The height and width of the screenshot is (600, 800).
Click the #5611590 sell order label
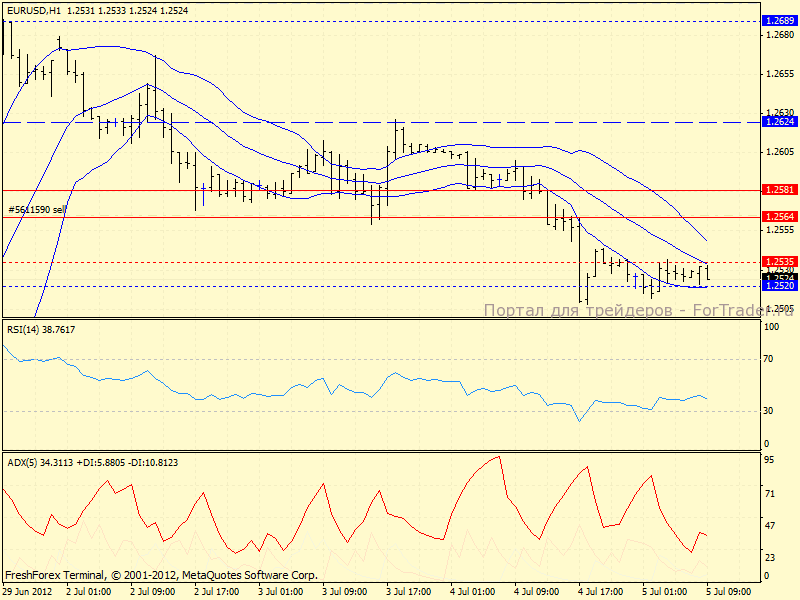[x=37, y=210]
